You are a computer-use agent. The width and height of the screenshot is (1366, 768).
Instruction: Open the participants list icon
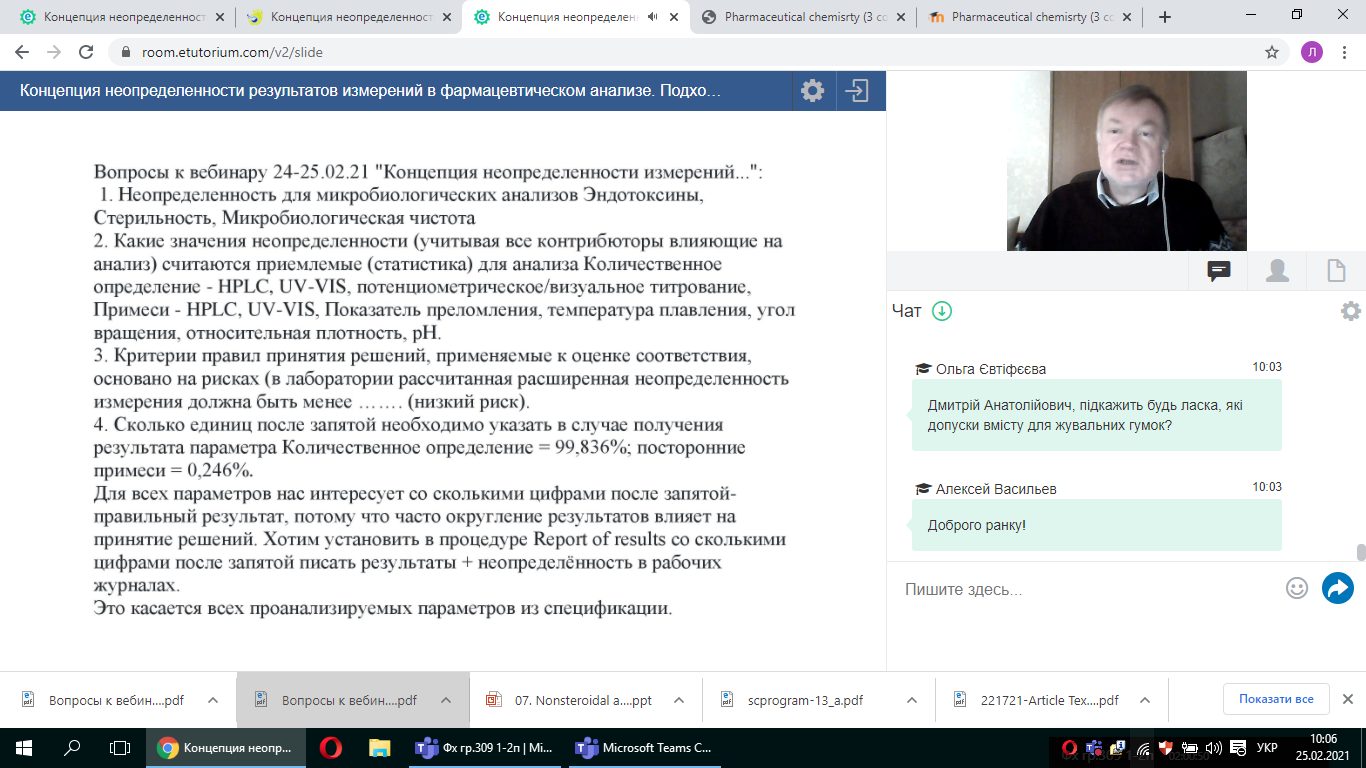1277,271
